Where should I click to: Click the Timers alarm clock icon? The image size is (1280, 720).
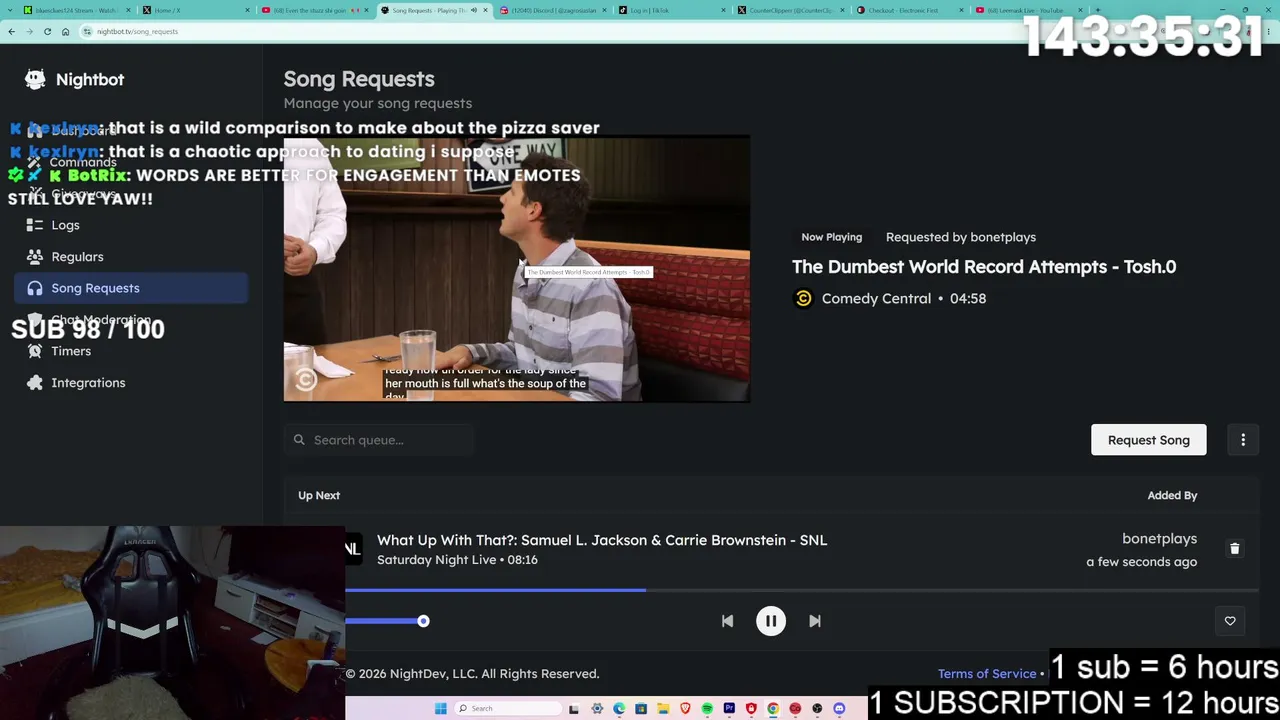(35, 351)
